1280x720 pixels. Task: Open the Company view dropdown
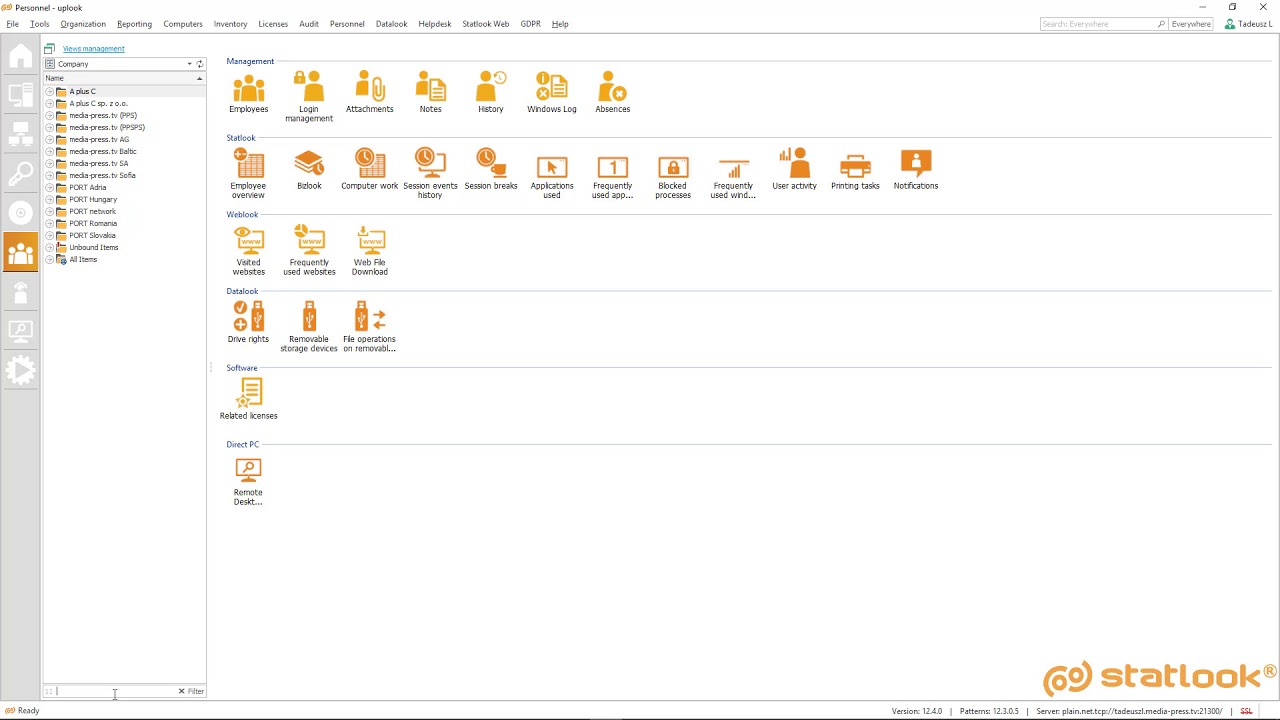(189, 63)
